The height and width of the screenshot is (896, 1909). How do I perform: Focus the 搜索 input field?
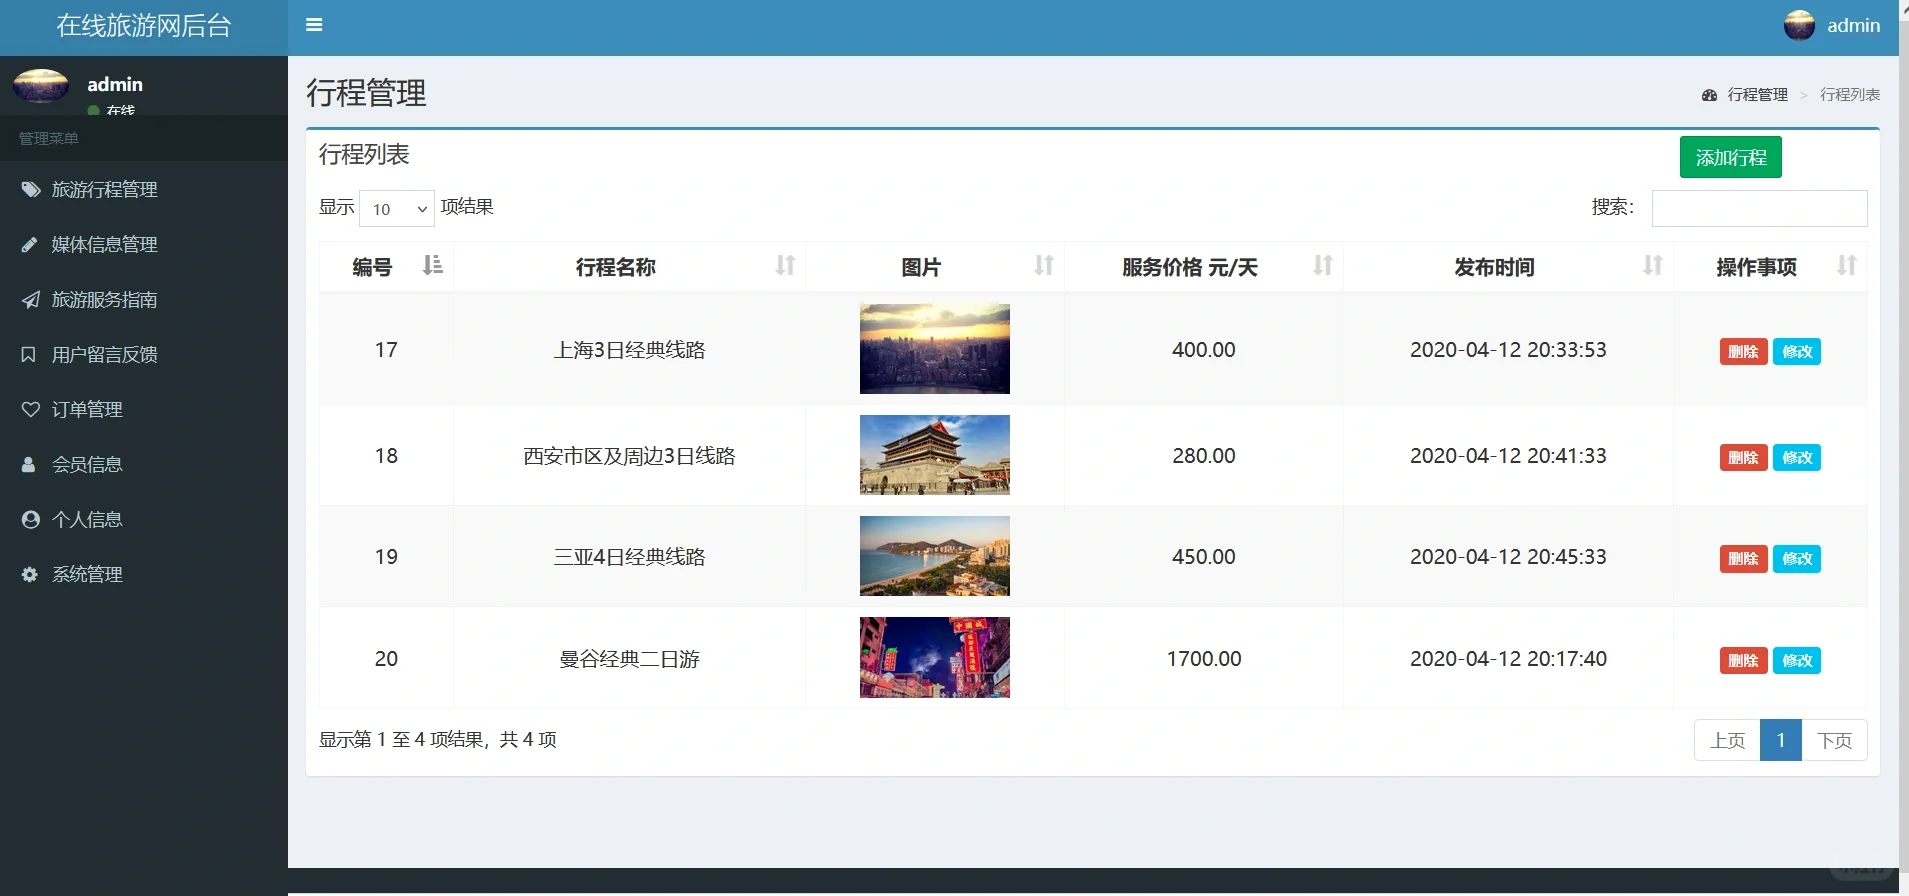[1759, 208]
